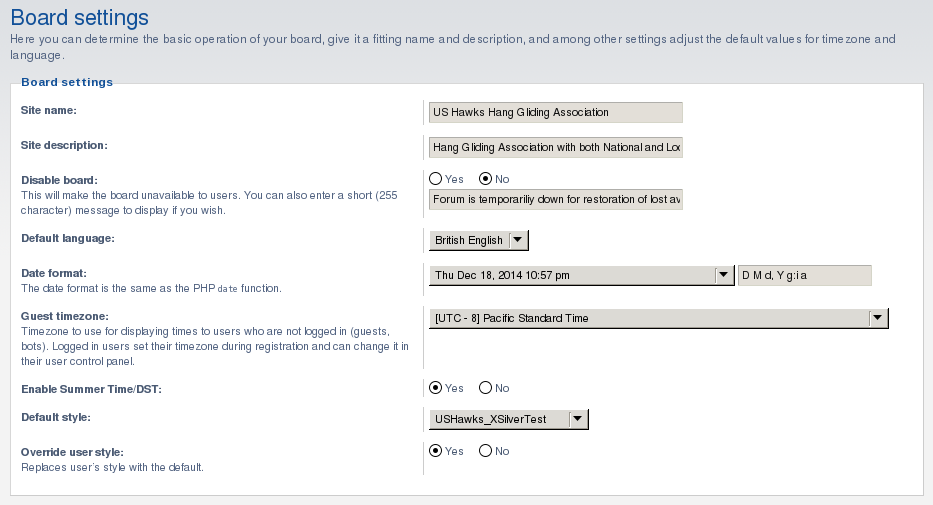Click the 'Override user style:' label
933x505 pixels.
(72, 453)
